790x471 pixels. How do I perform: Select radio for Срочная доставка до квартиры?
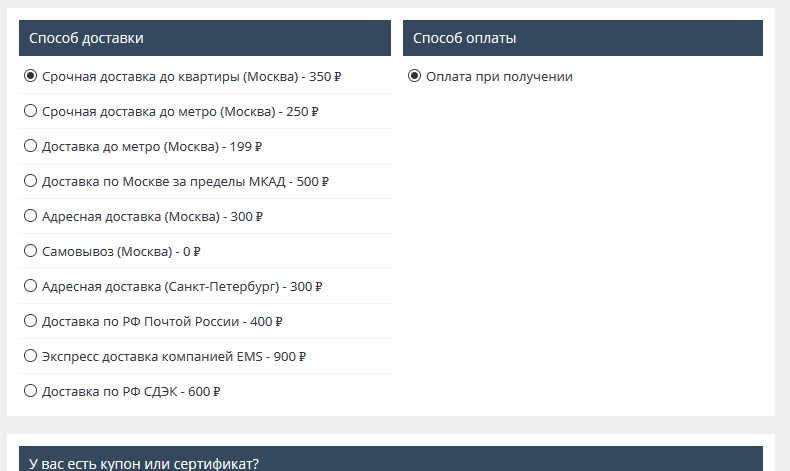pos(30,76)
